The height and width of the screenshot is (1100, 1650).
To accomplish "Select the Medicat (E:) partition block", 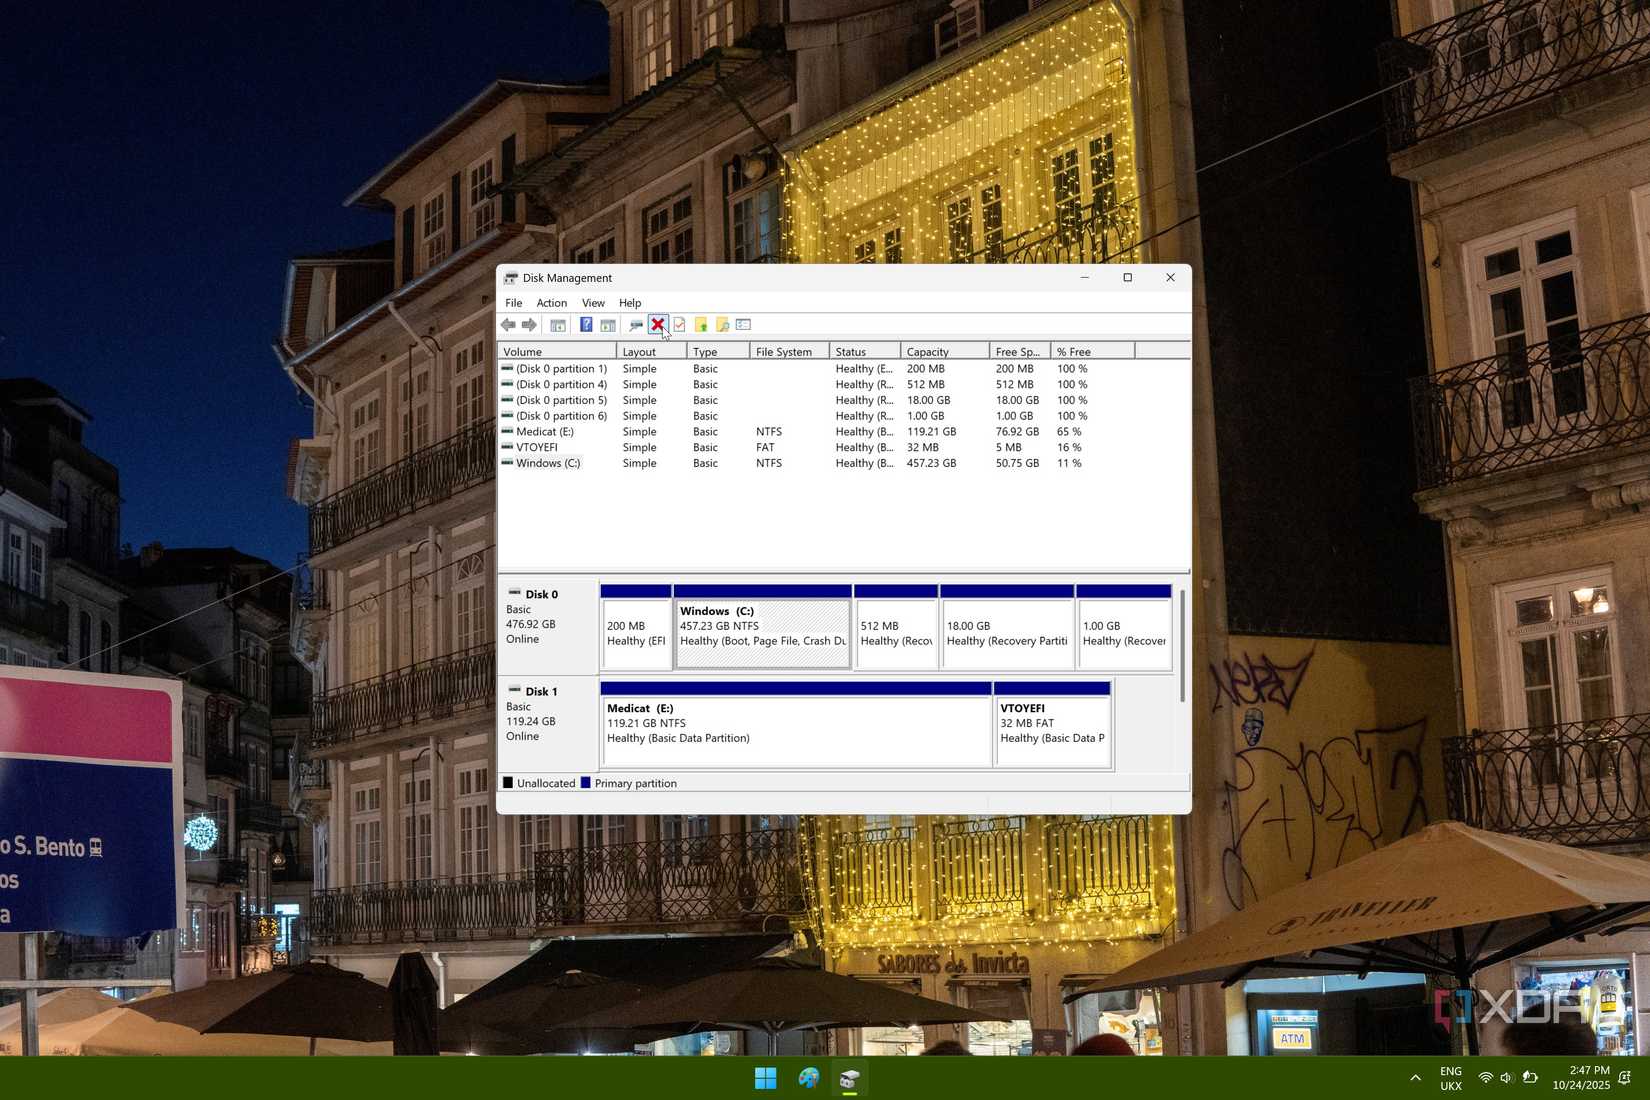I will point(796,724).
